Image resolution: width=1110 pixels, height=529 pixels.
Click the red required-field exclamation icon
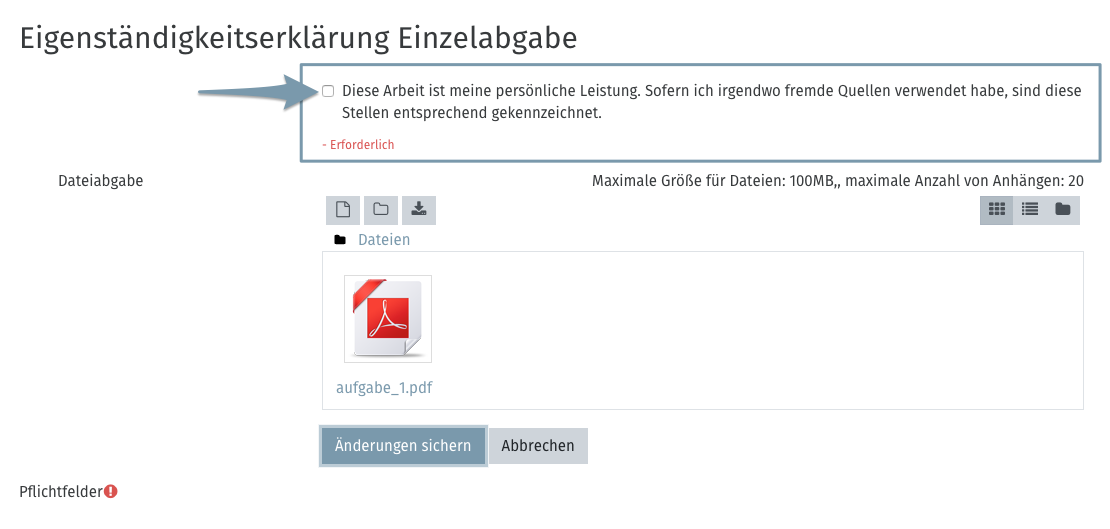click(x=111, y=491)
